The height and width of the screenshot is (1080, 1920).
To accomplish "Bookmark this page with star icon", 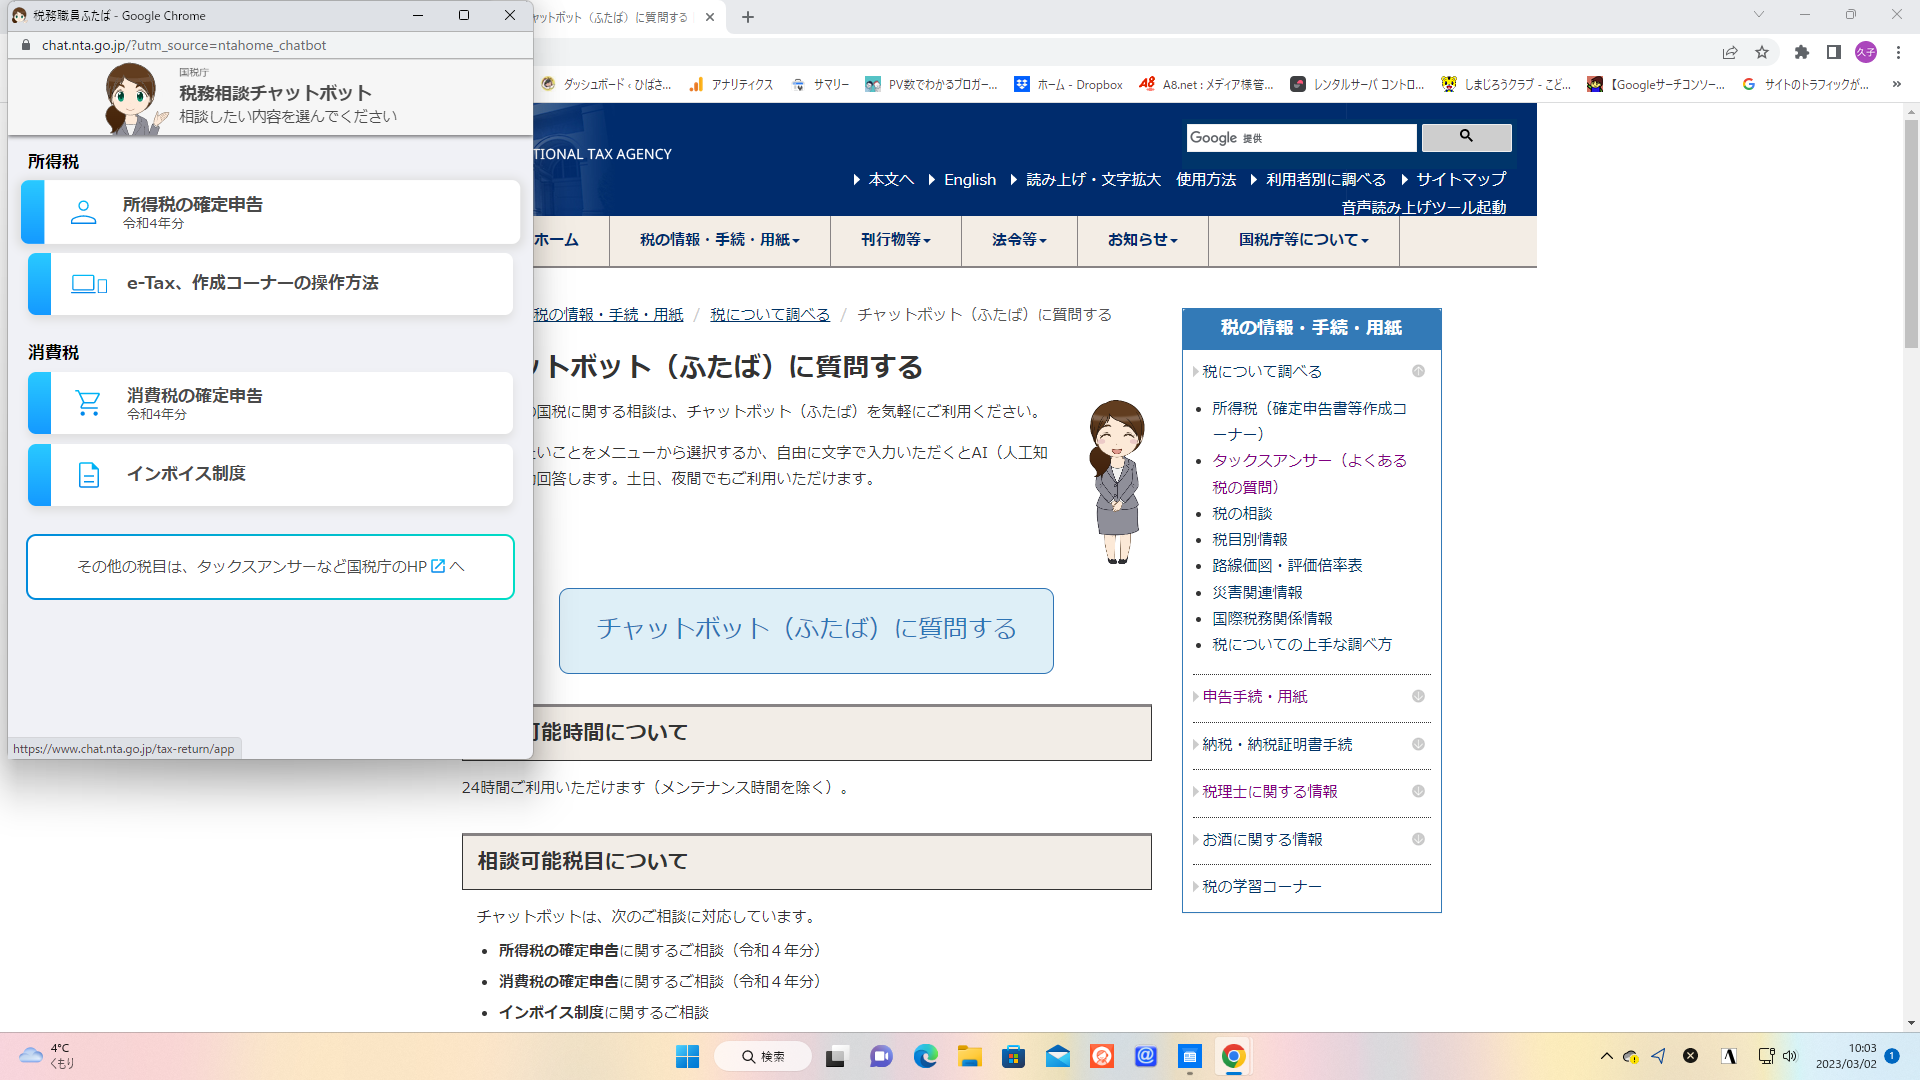I will pyautogui.click(x=1762, y=52).
